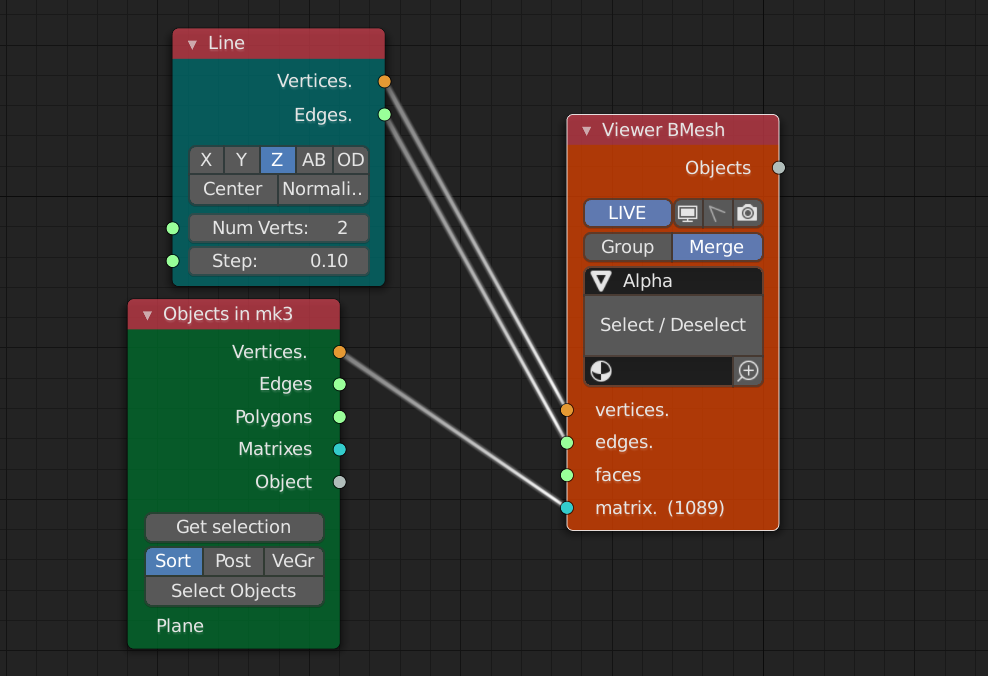Image resolution: width=988 pixels, height=676 pixels.
Task: Disable the LIVE preview toggle
Action: [627, 212]
